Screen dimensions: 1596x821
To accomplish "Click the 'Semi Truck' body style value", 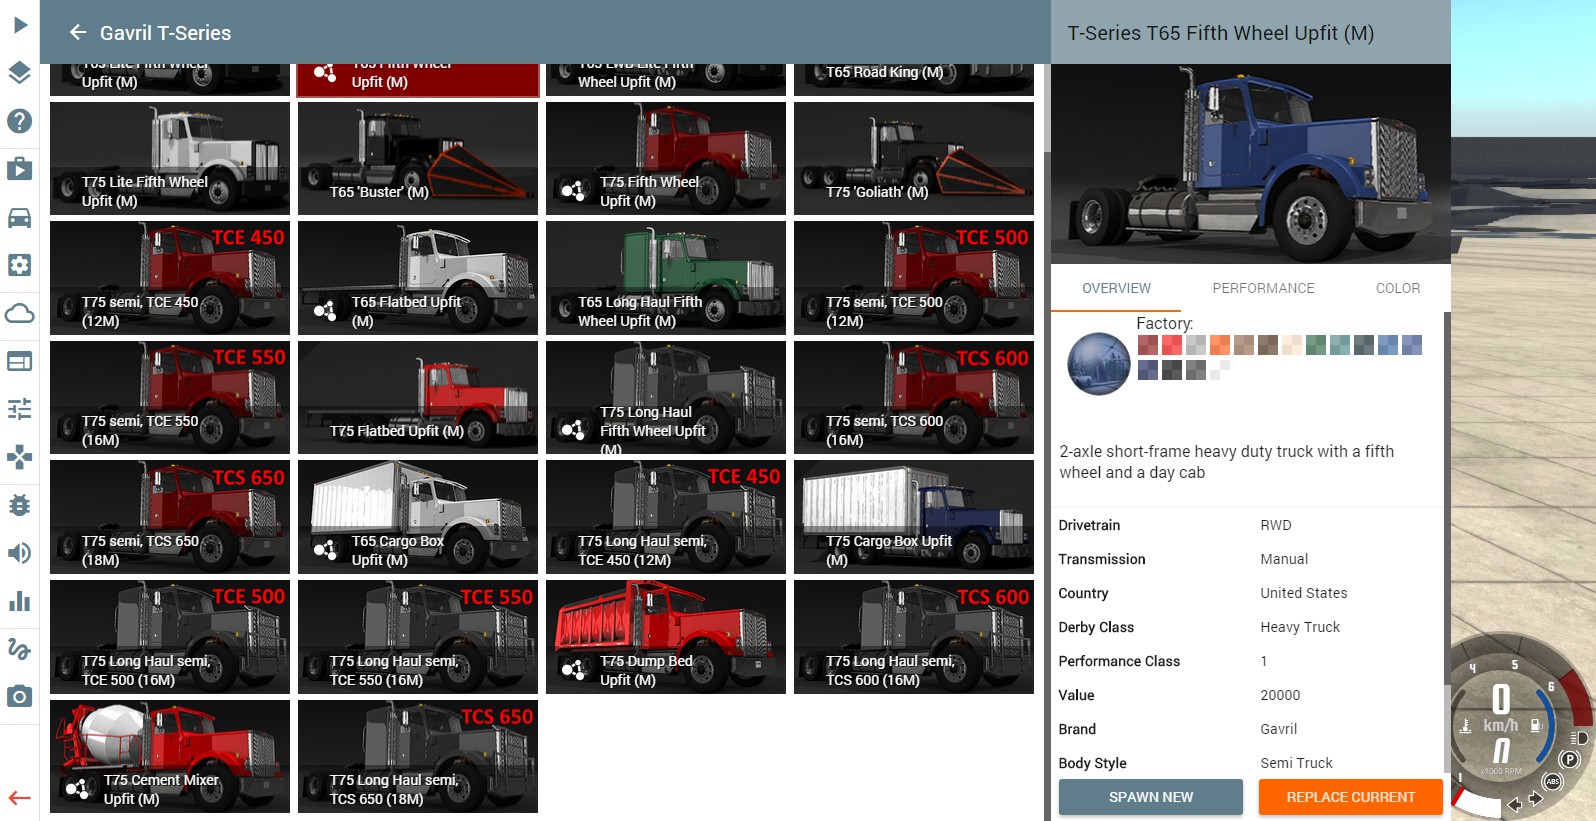I will (1296, 763).
